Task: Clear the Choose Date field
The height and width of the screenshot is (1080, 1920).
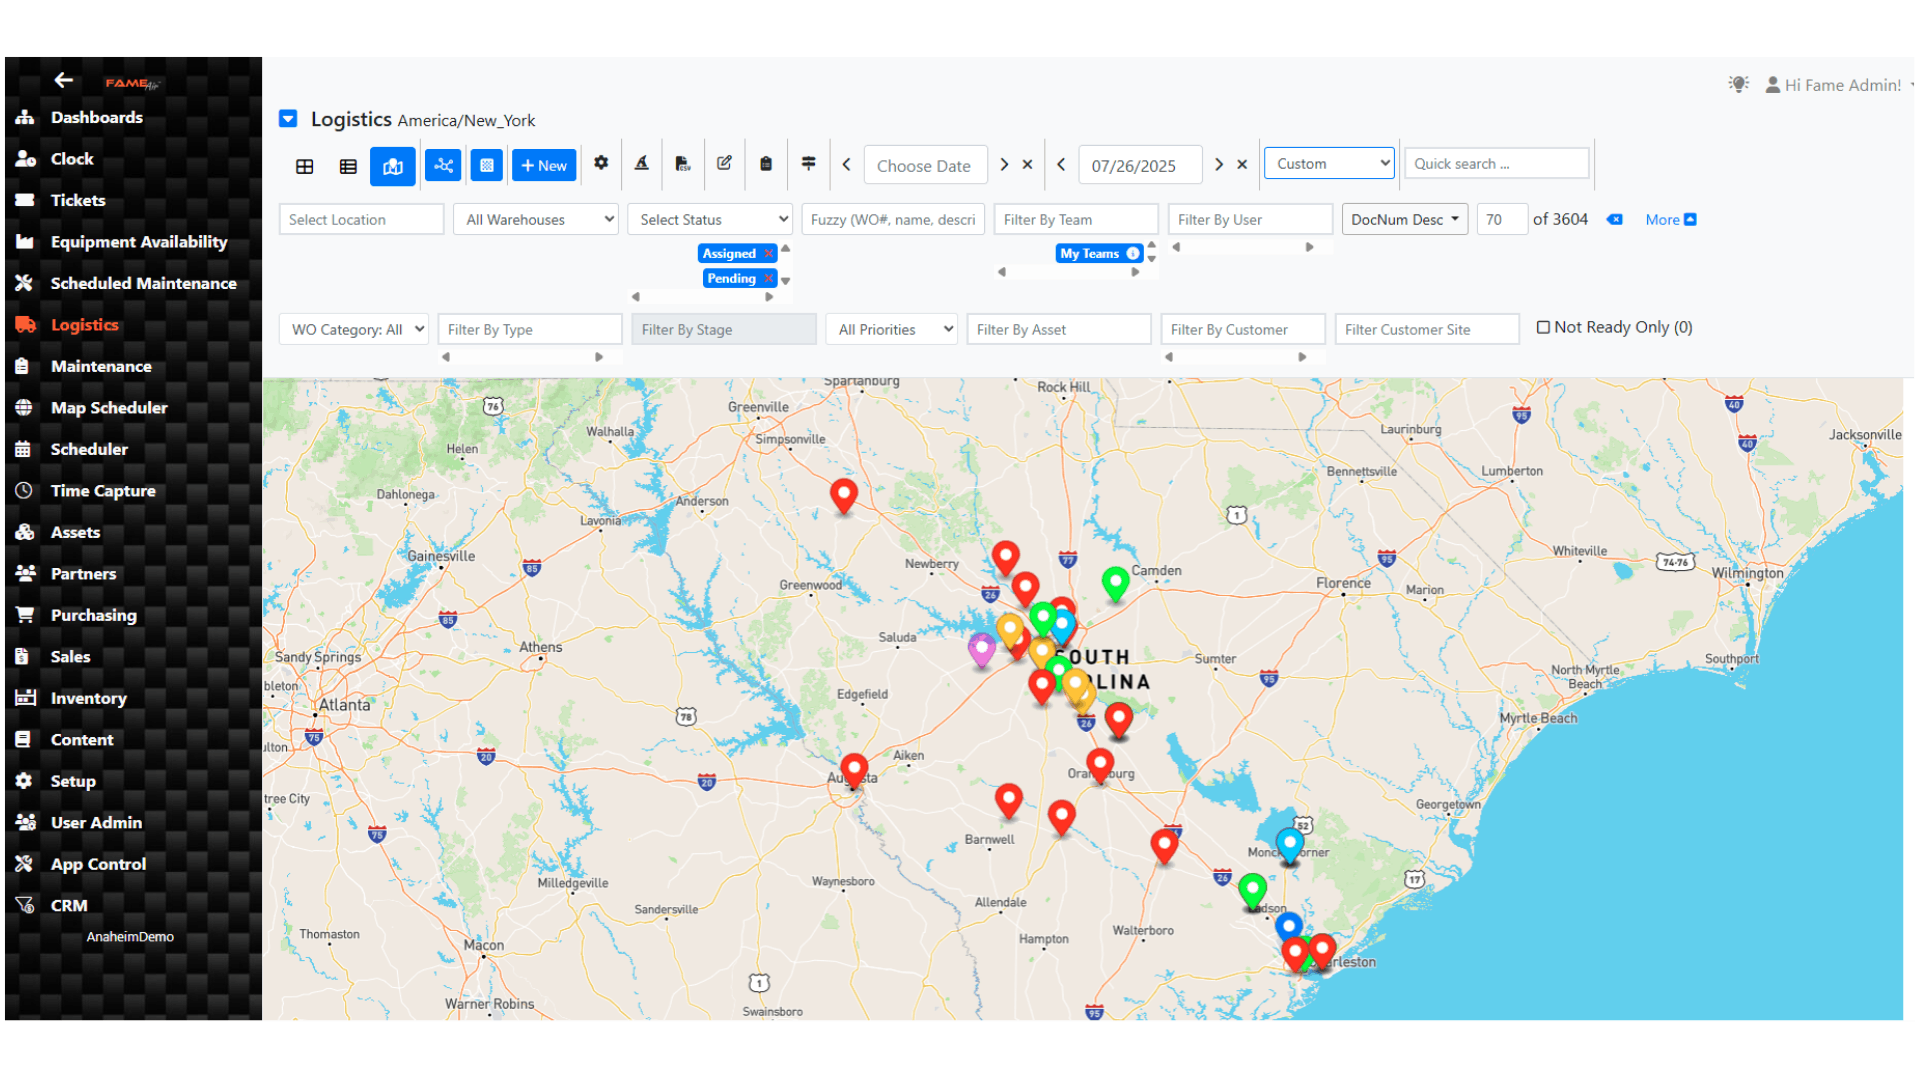Action: [x=1027, y=164]
